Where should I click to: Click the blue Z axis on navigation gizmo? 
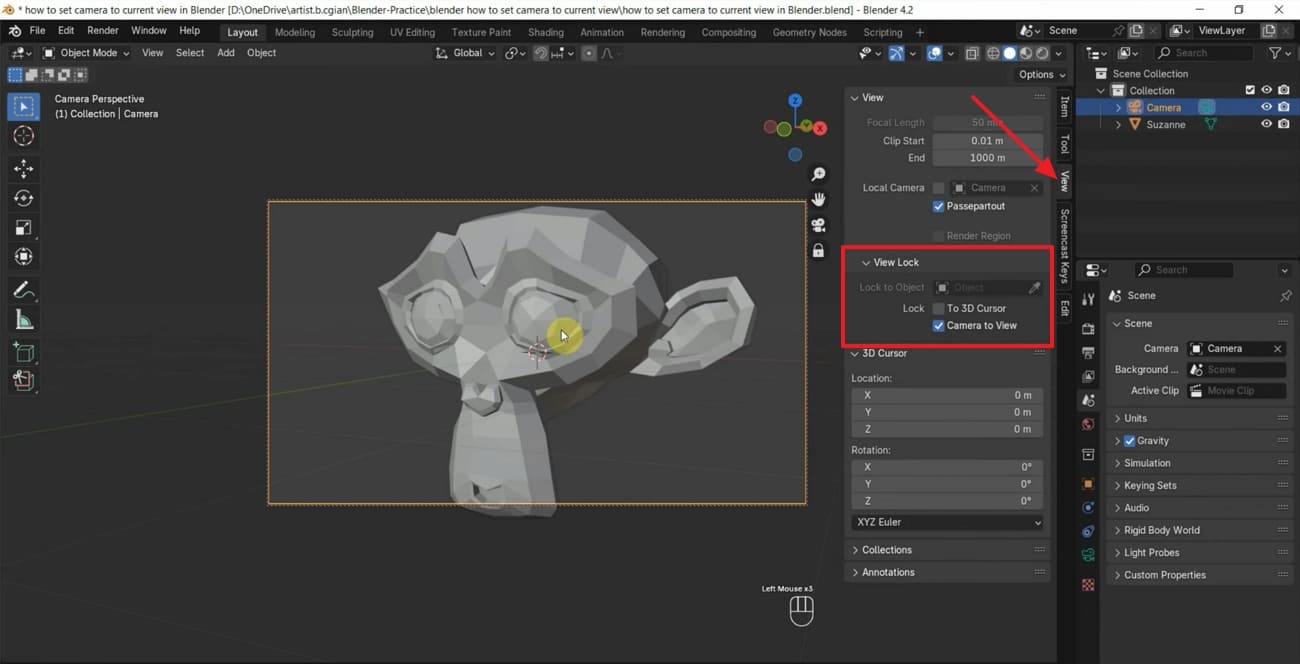pyautogui.click(x=795, y=101)
